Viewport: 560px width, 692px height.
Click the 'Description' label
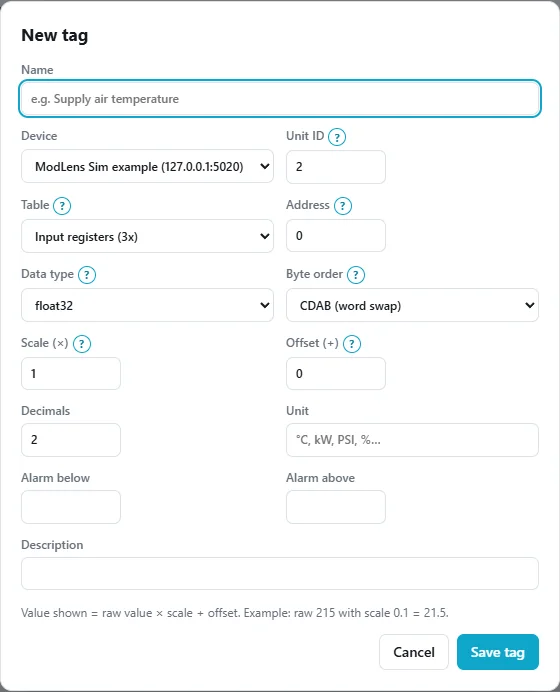tap(52, 545)
